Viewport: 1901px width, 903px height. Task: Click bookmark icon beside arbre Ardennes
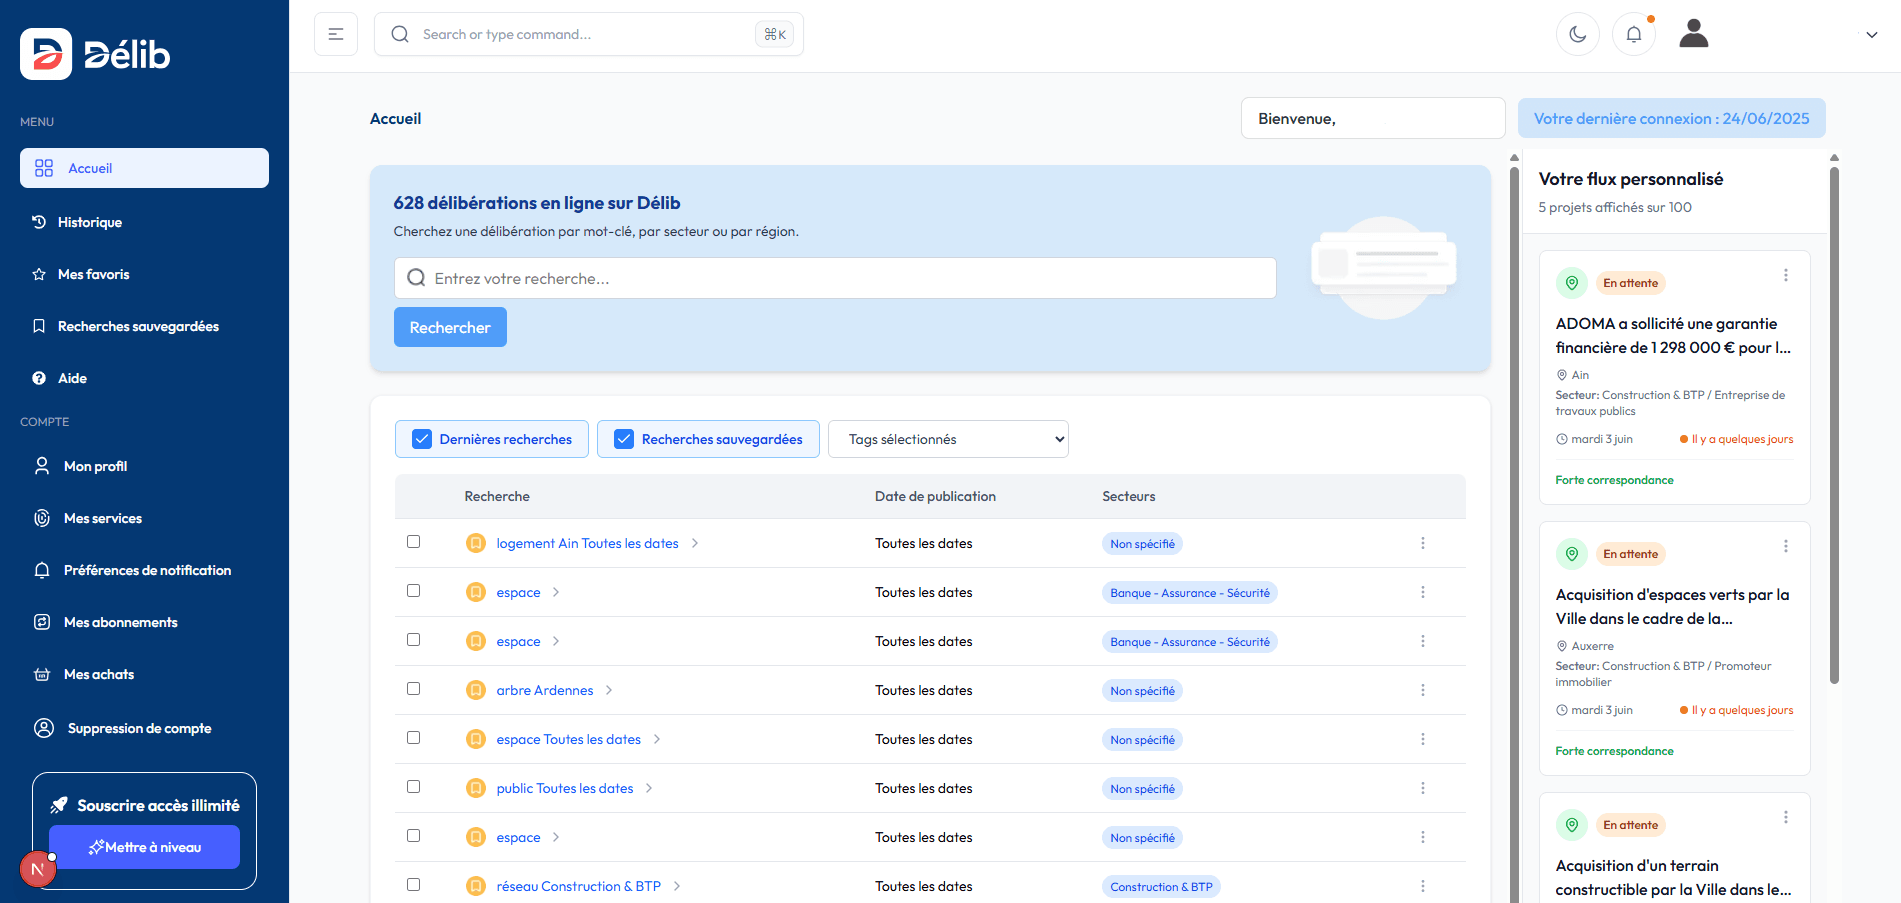pos(476,690)
